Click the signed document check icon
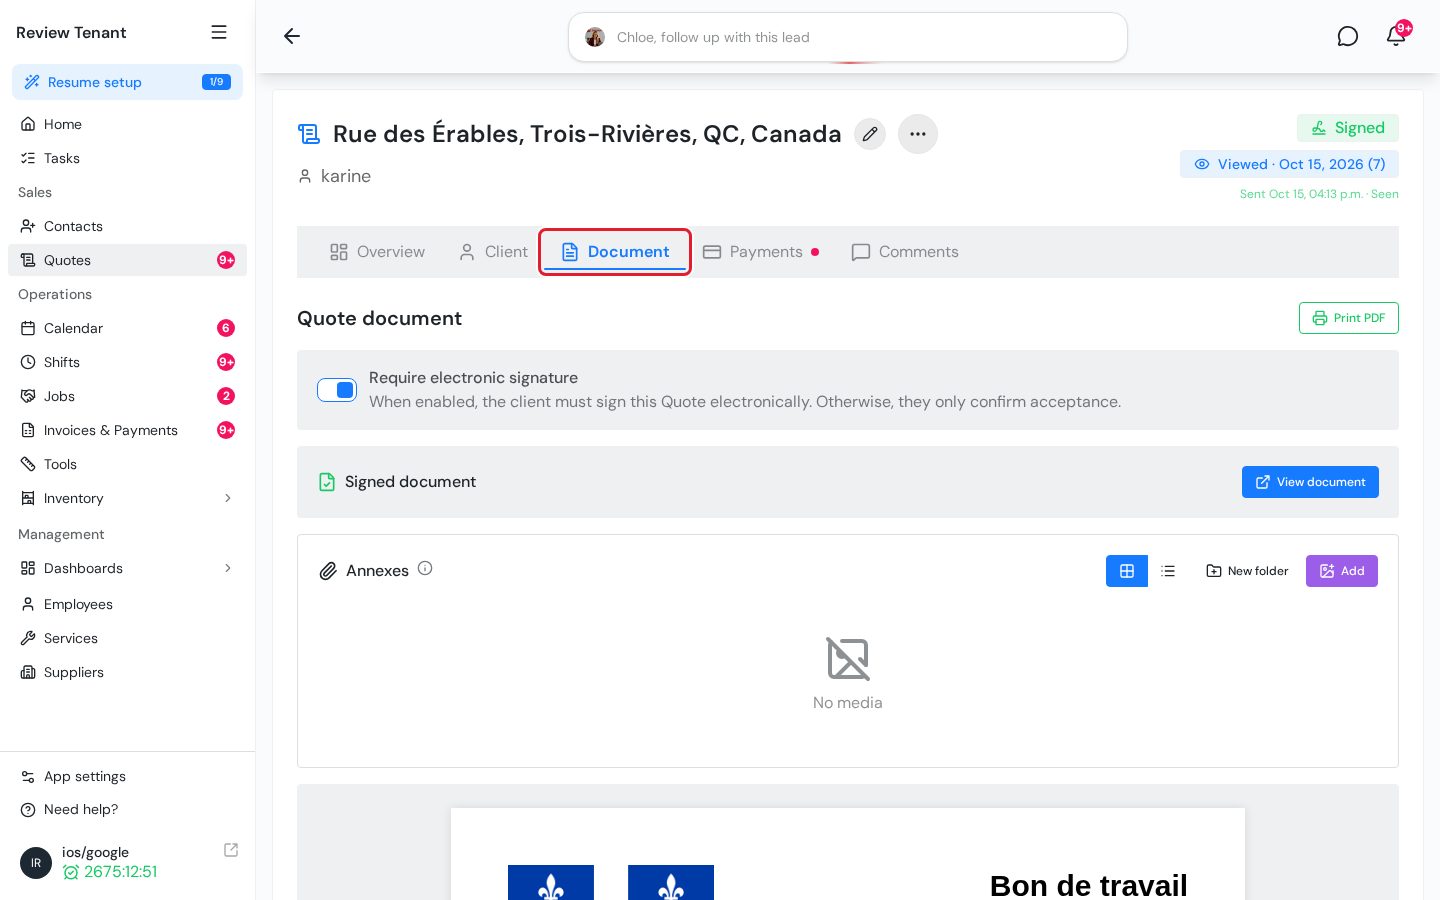 [x=327, y=482]
